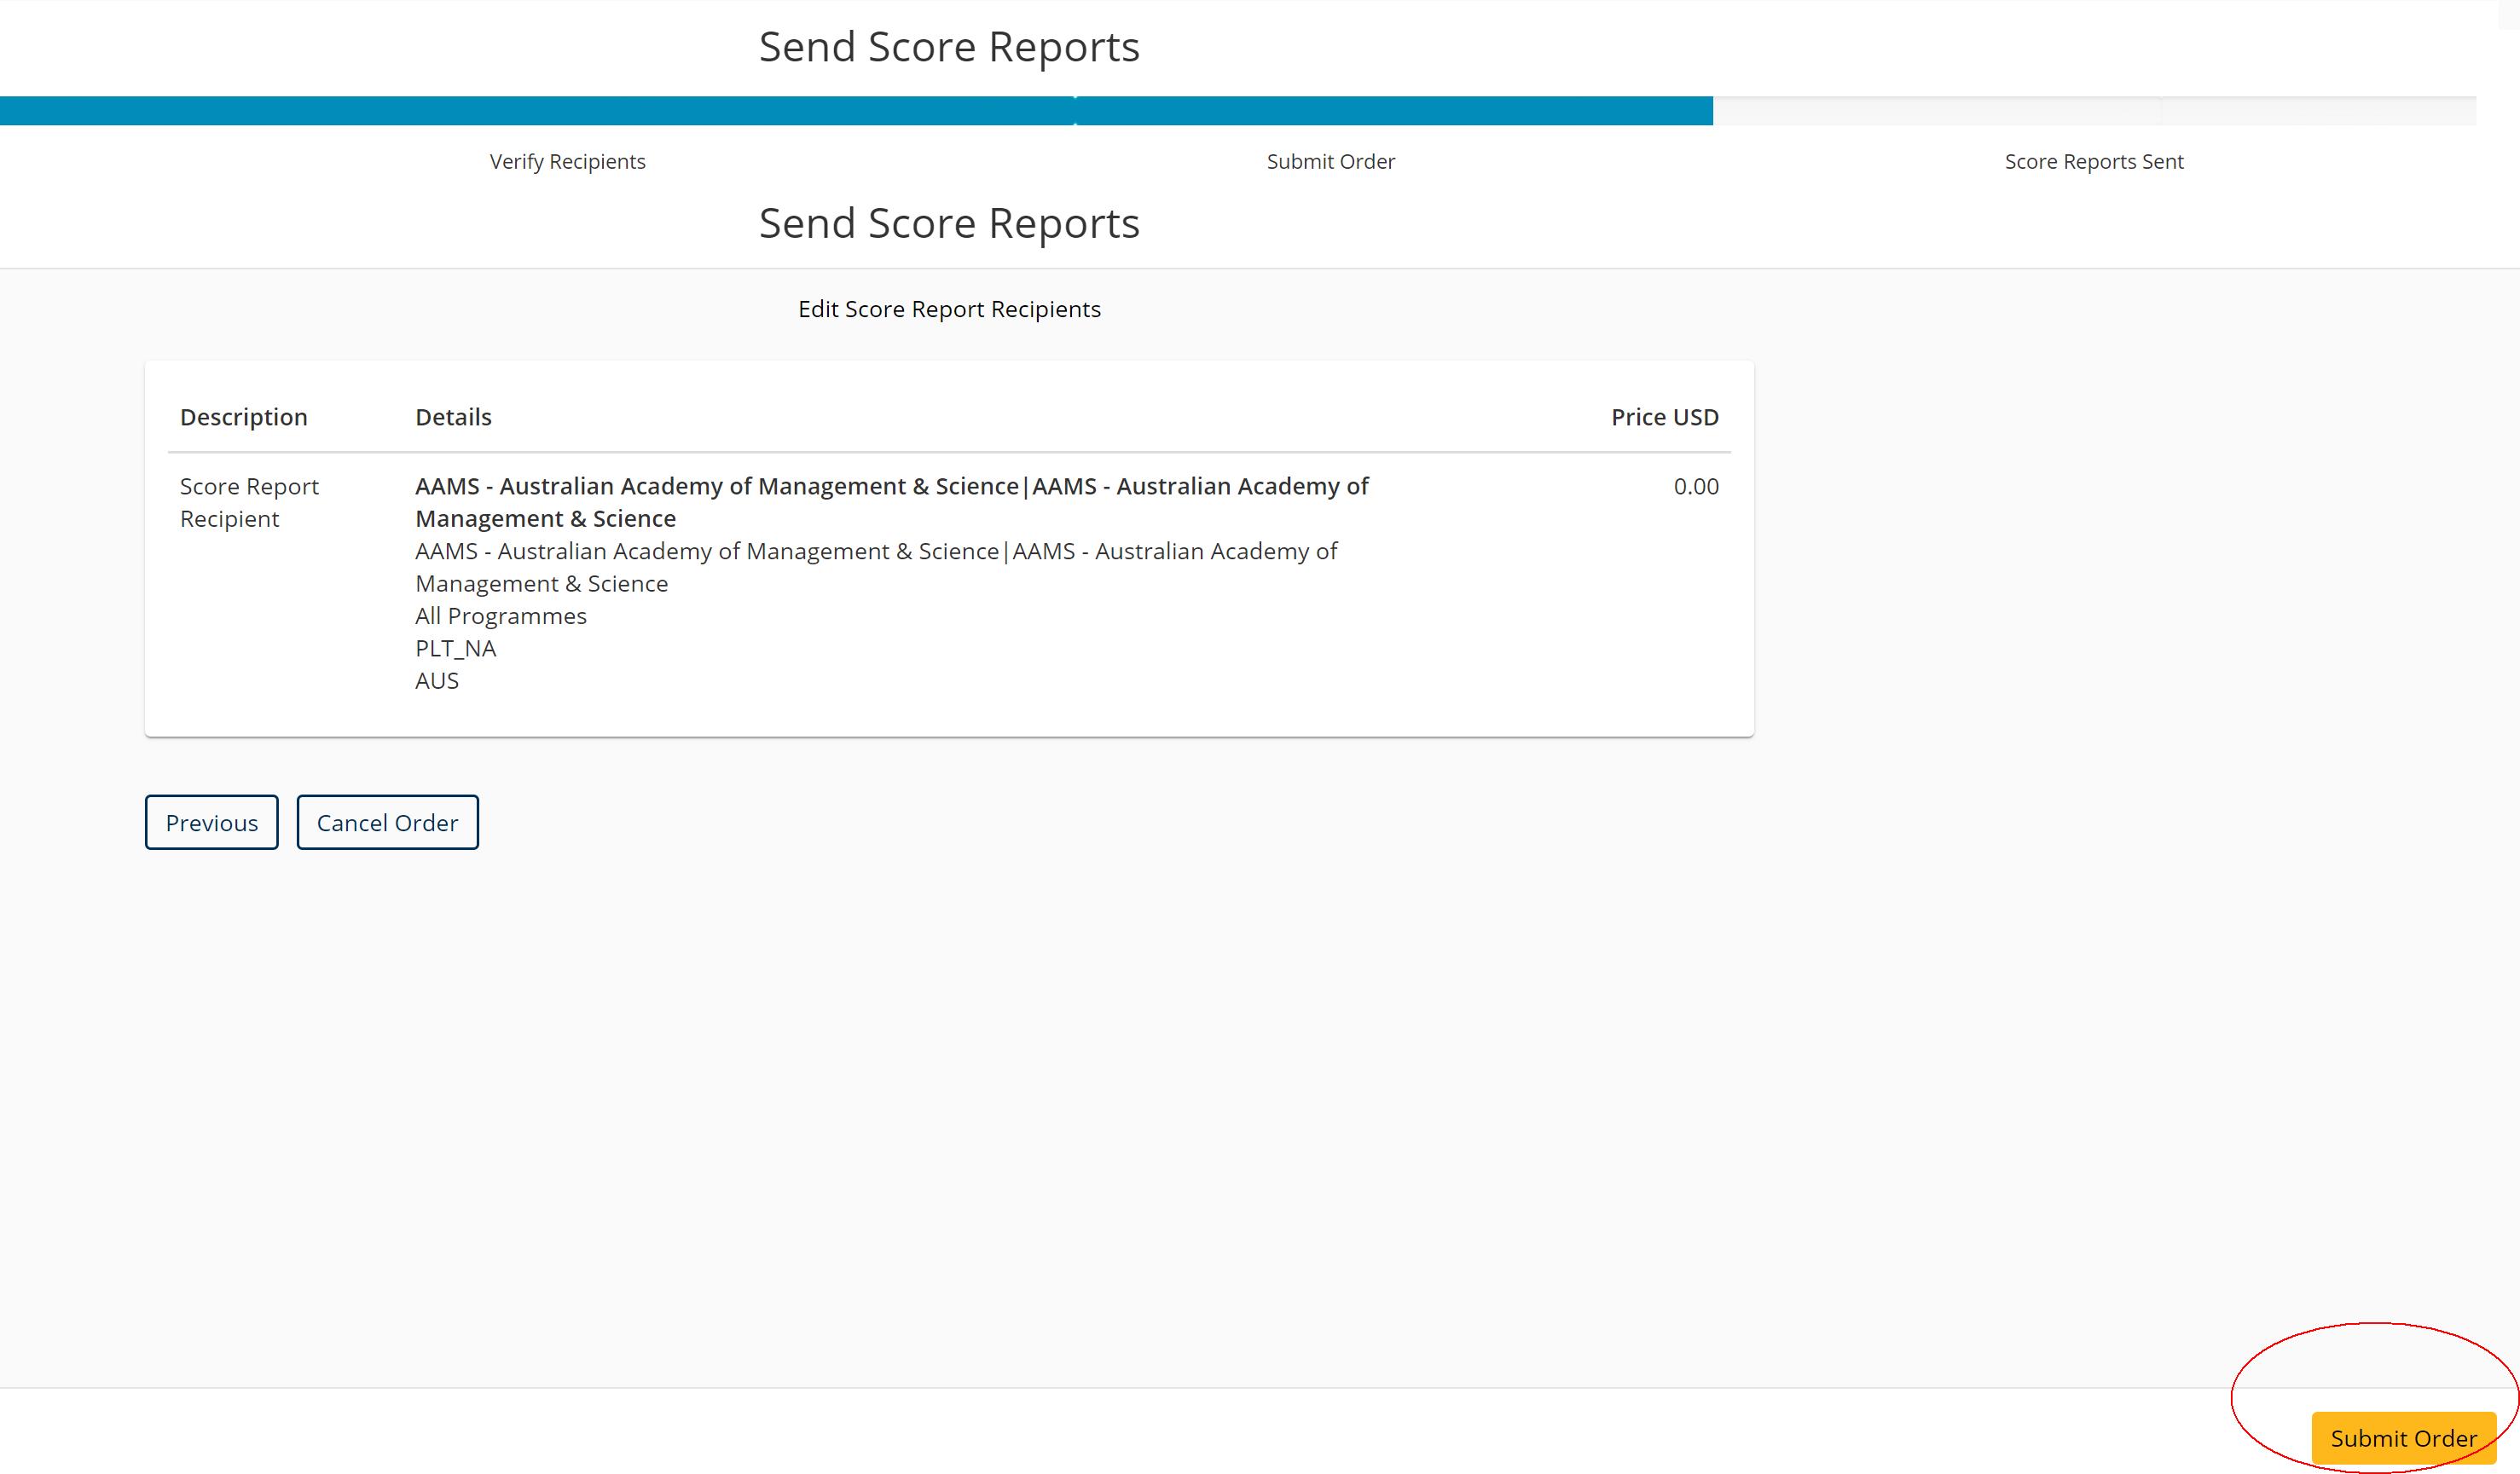Click the second Send Score Reports heading
This screenshot has height=1474, width=2520.
coord(948,223)
